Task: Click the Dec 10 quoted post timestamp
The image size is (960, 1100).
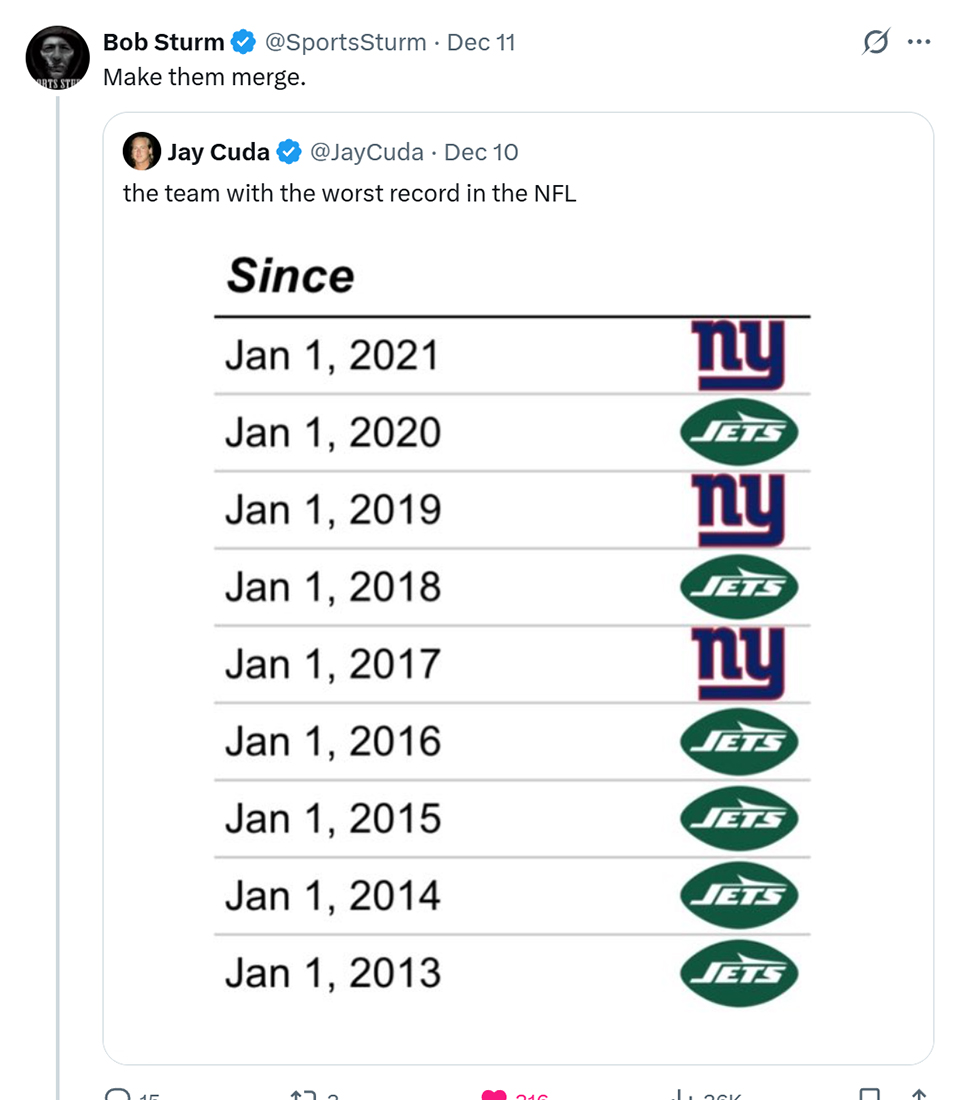Action: point(481,152)
